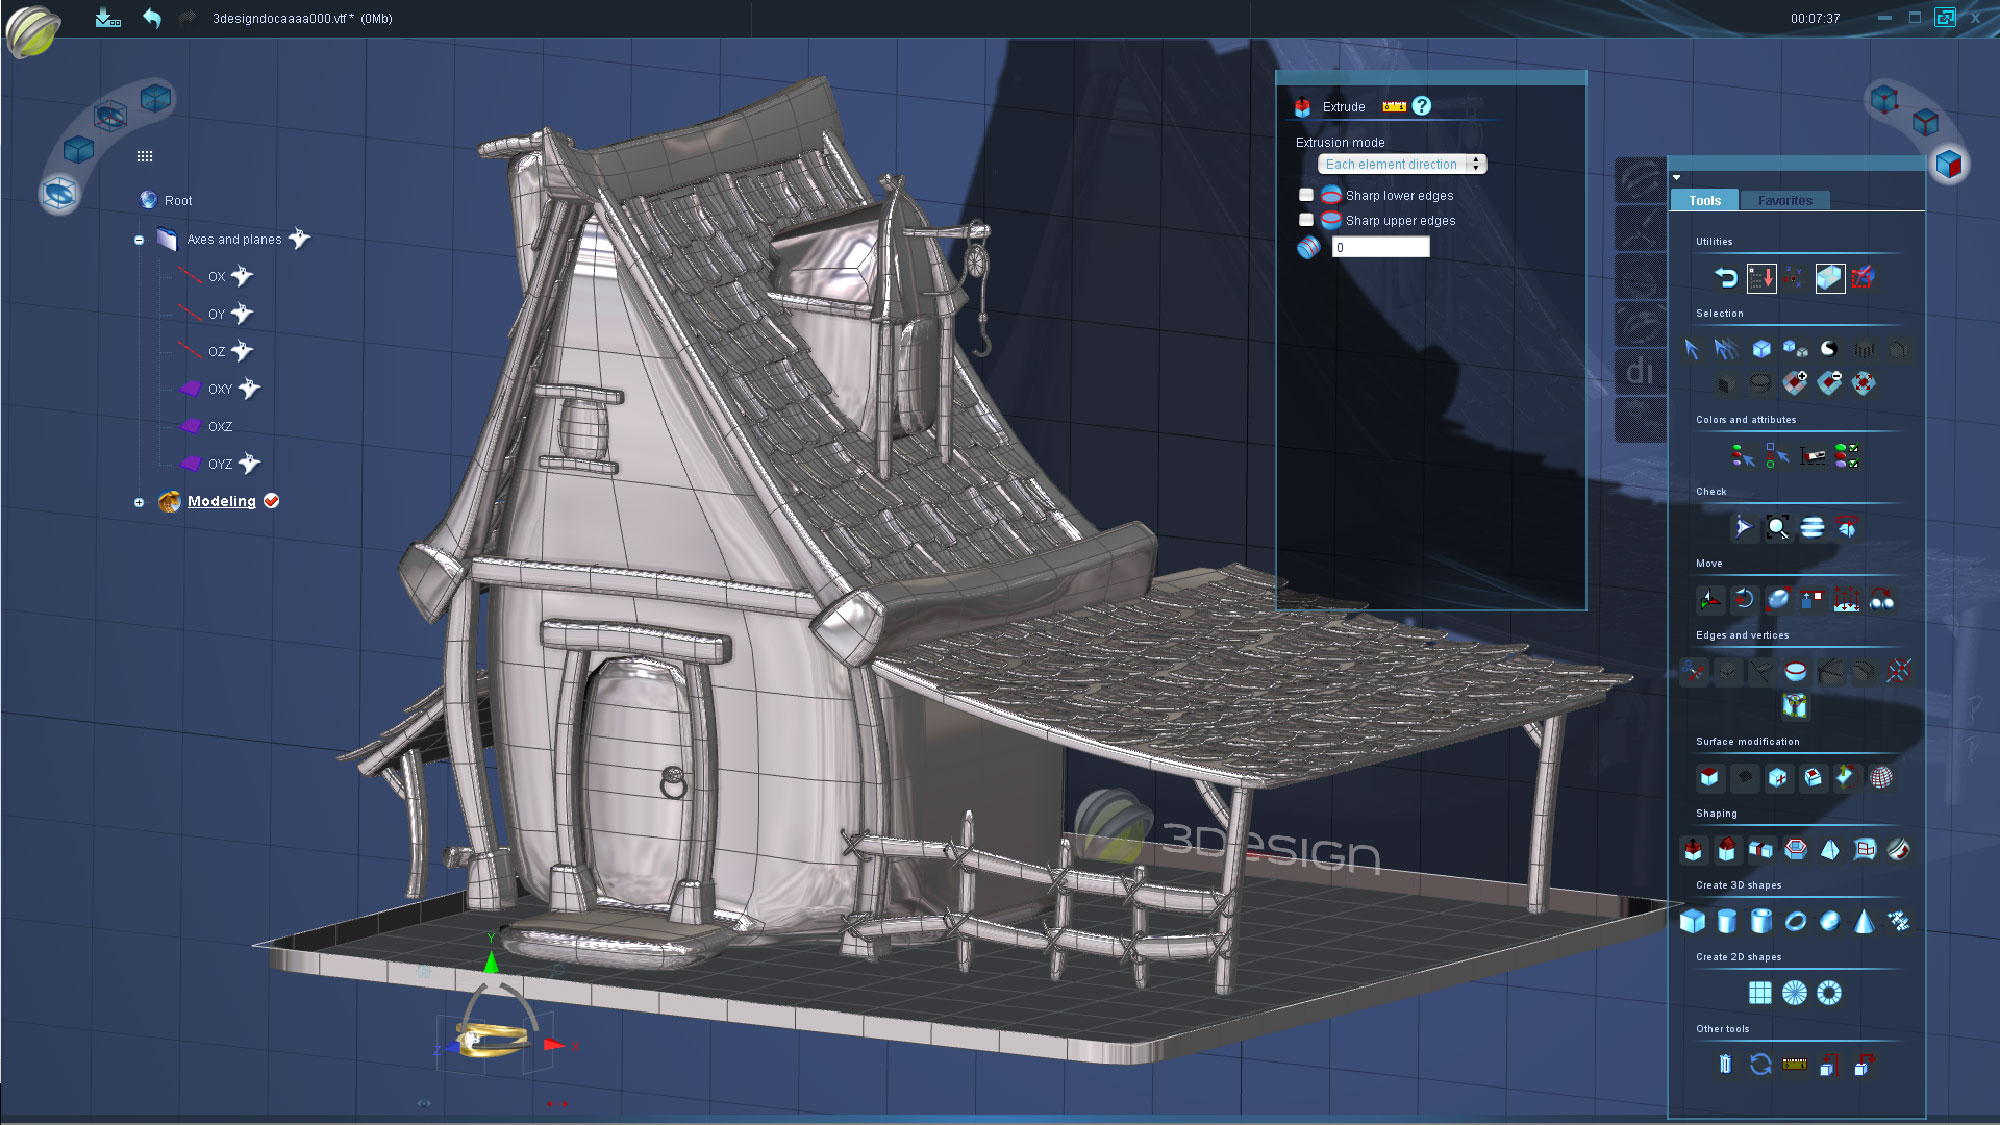This screenshot has height=1125, width=2000.
Task: Create a square grid 2D shape
Action: (x=1760, y=992)
